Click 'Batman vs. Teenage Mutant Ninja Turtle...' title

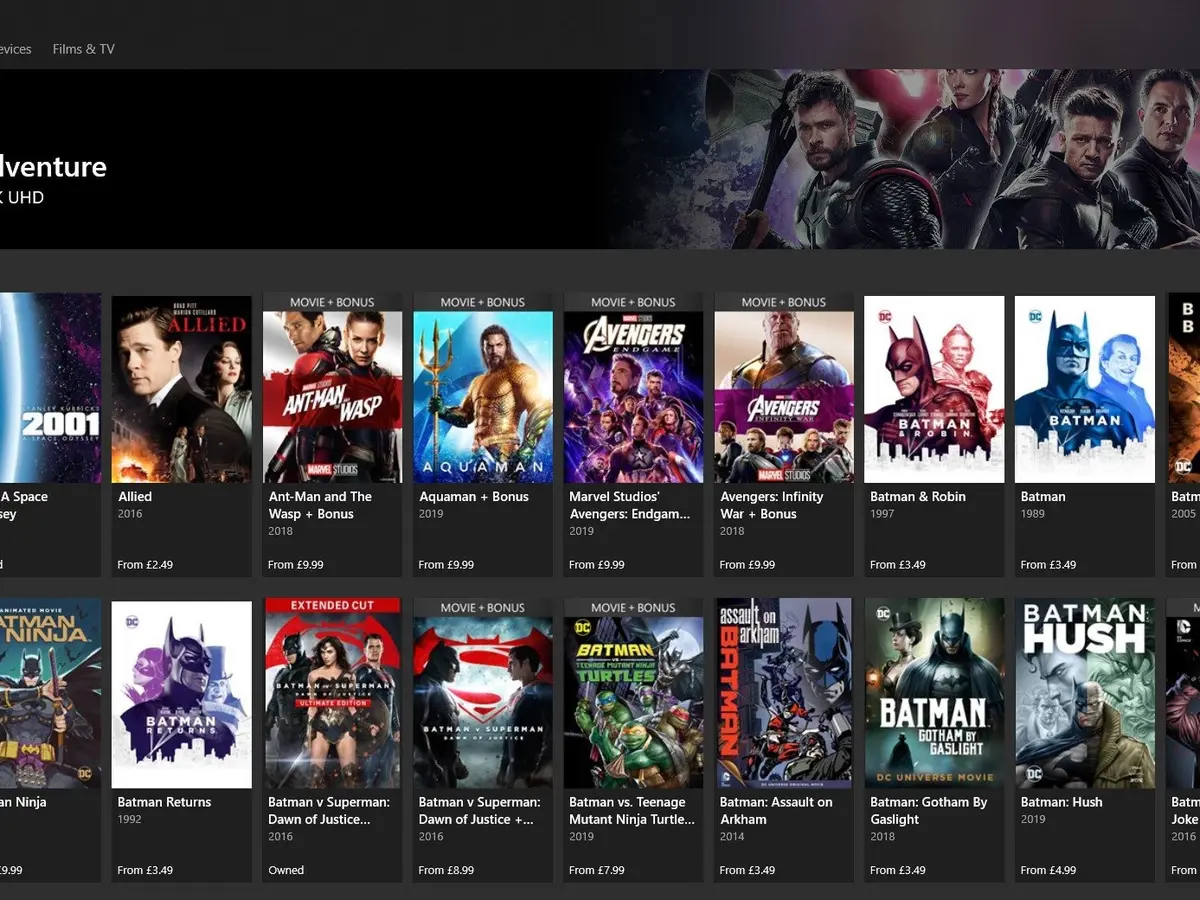tap(632, 810)
